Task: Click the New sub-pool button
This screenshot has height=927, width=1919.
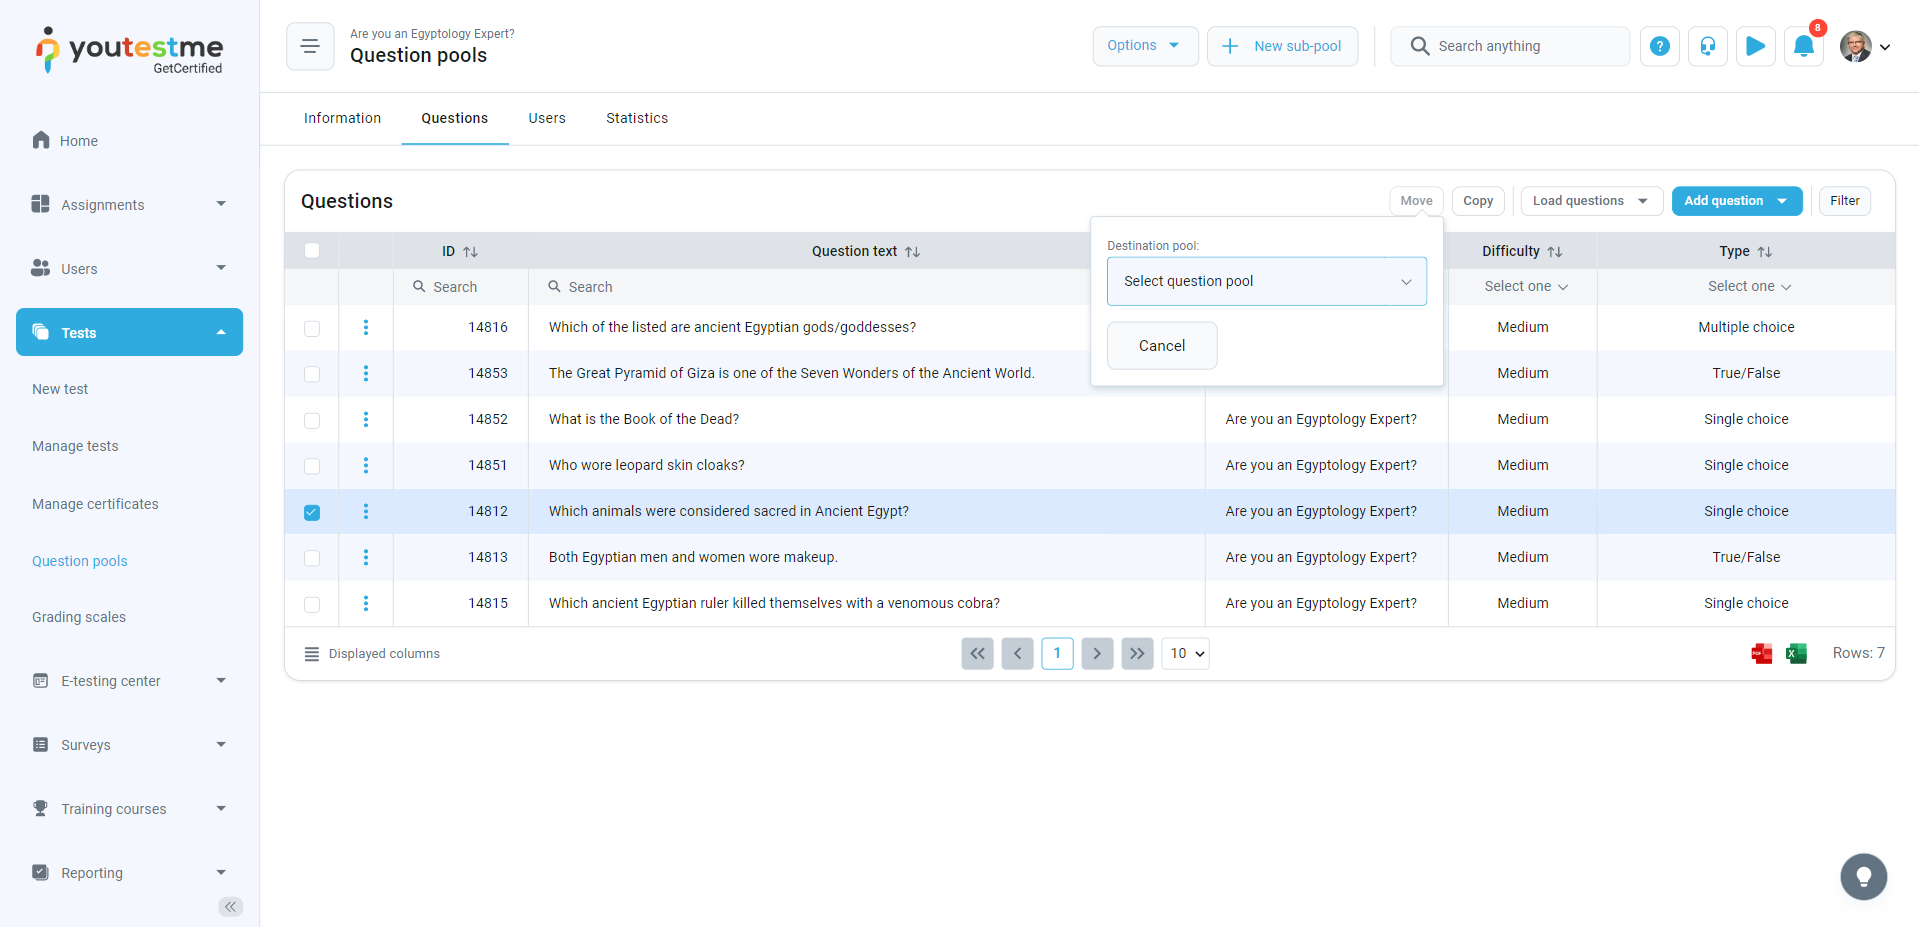Action: click(1282, 46)
